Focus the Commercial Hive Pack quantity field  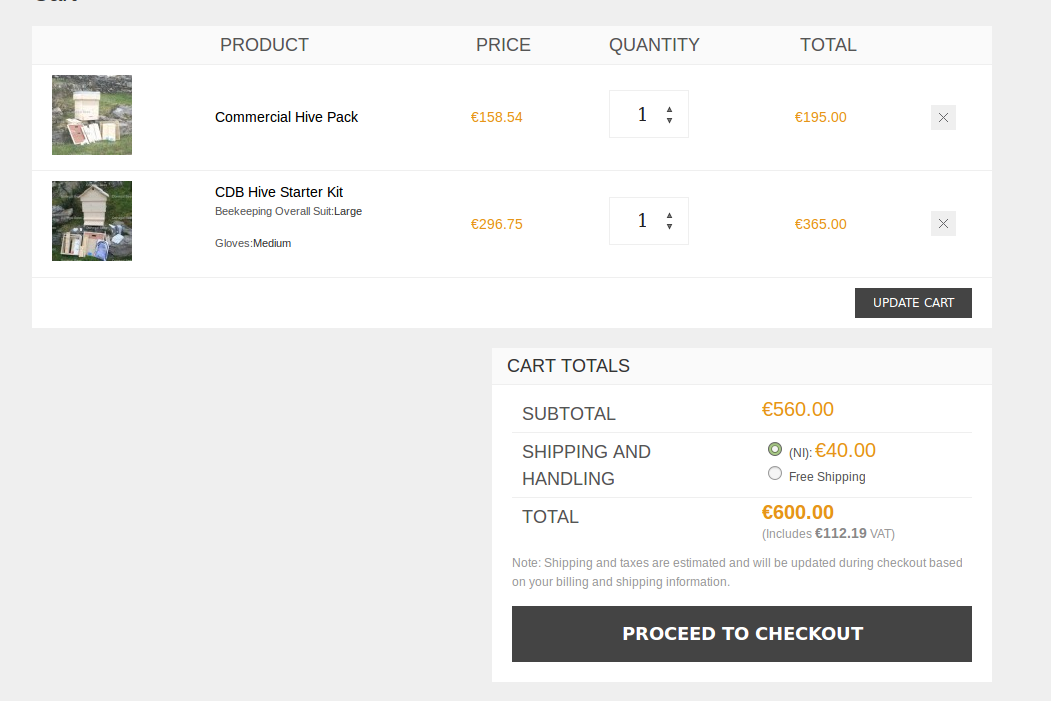coord(638,114)
